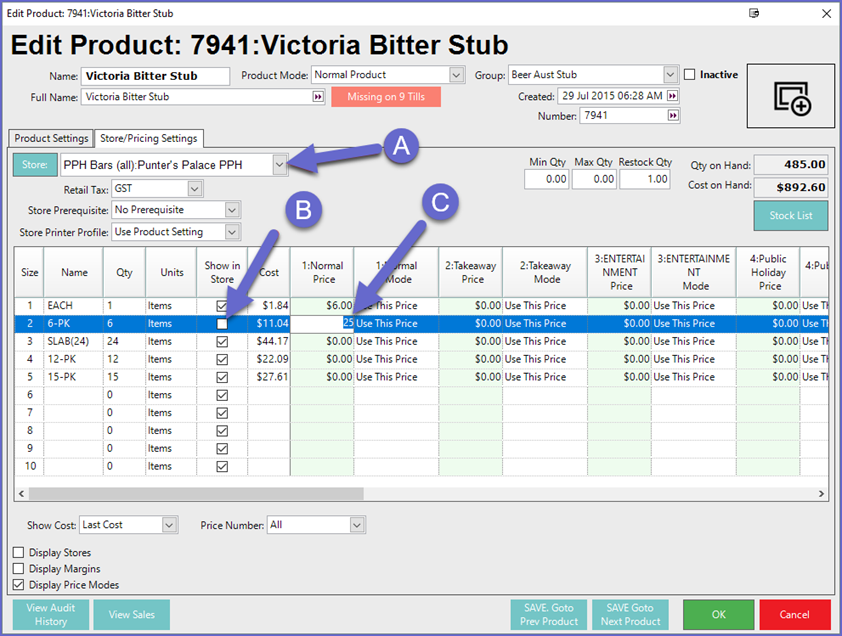Image resolution: width=842 pixels, height=636 pixels.
Task: Switch to the Product Settings tab
Action: (51, 139)
